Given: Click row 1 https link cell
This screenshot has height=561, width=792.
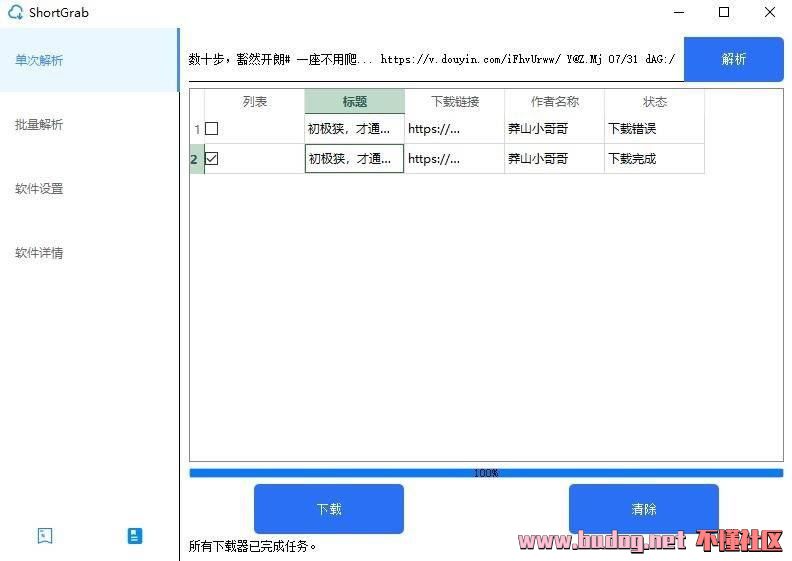Looking at the screenshot, I should coord(455,129).
